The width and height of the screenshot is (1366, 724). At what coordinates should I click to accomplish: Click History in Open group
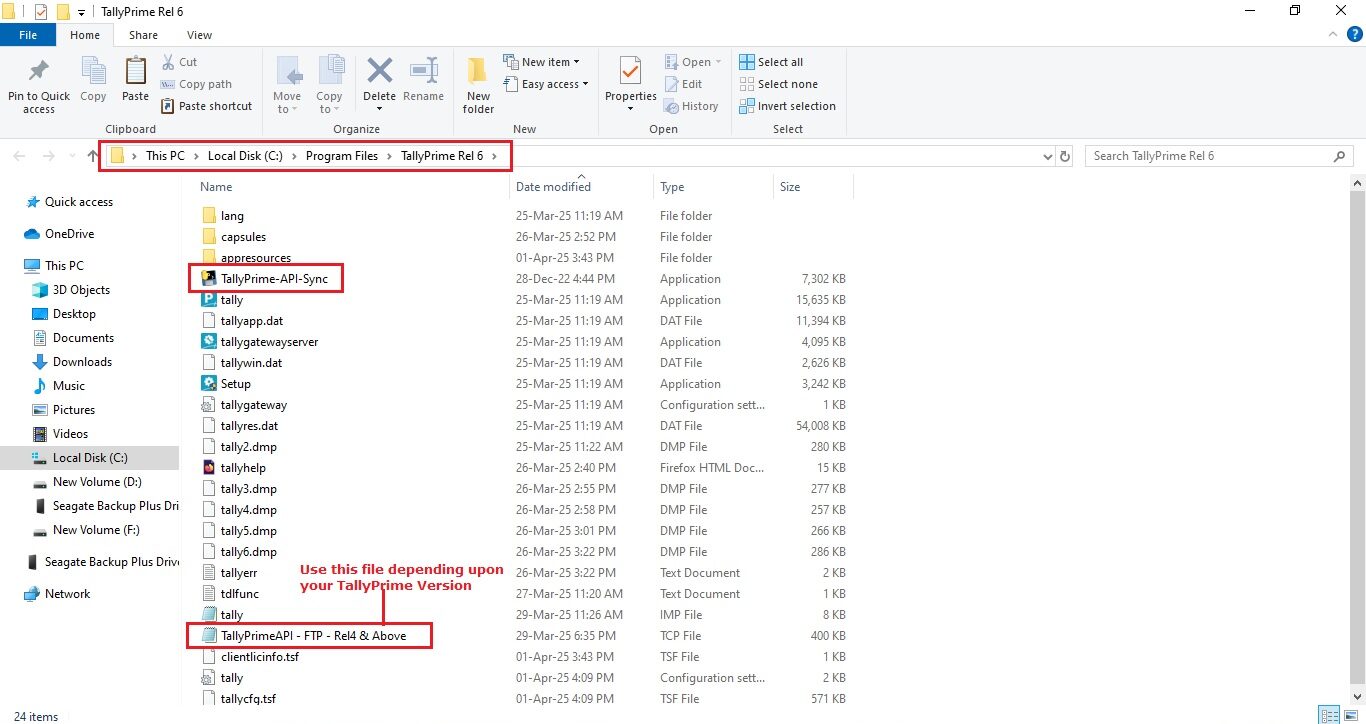click(x=691, y=106)
